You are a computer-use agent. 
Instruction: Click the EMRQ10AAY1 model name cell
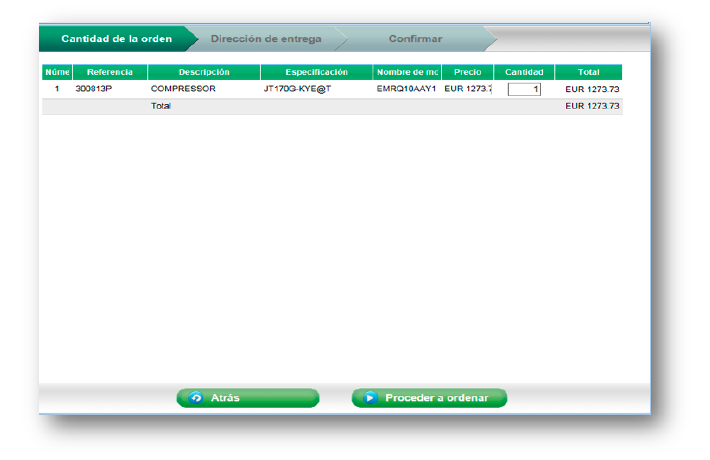tap(406, 89)
